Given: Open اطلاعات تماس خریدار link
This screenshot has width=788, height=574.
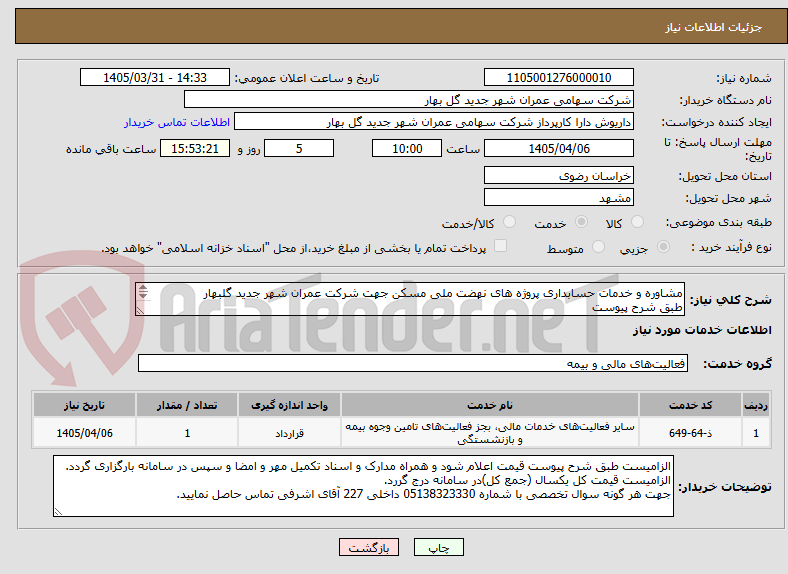Looking at the screenshot, I should tap(177, 122).
